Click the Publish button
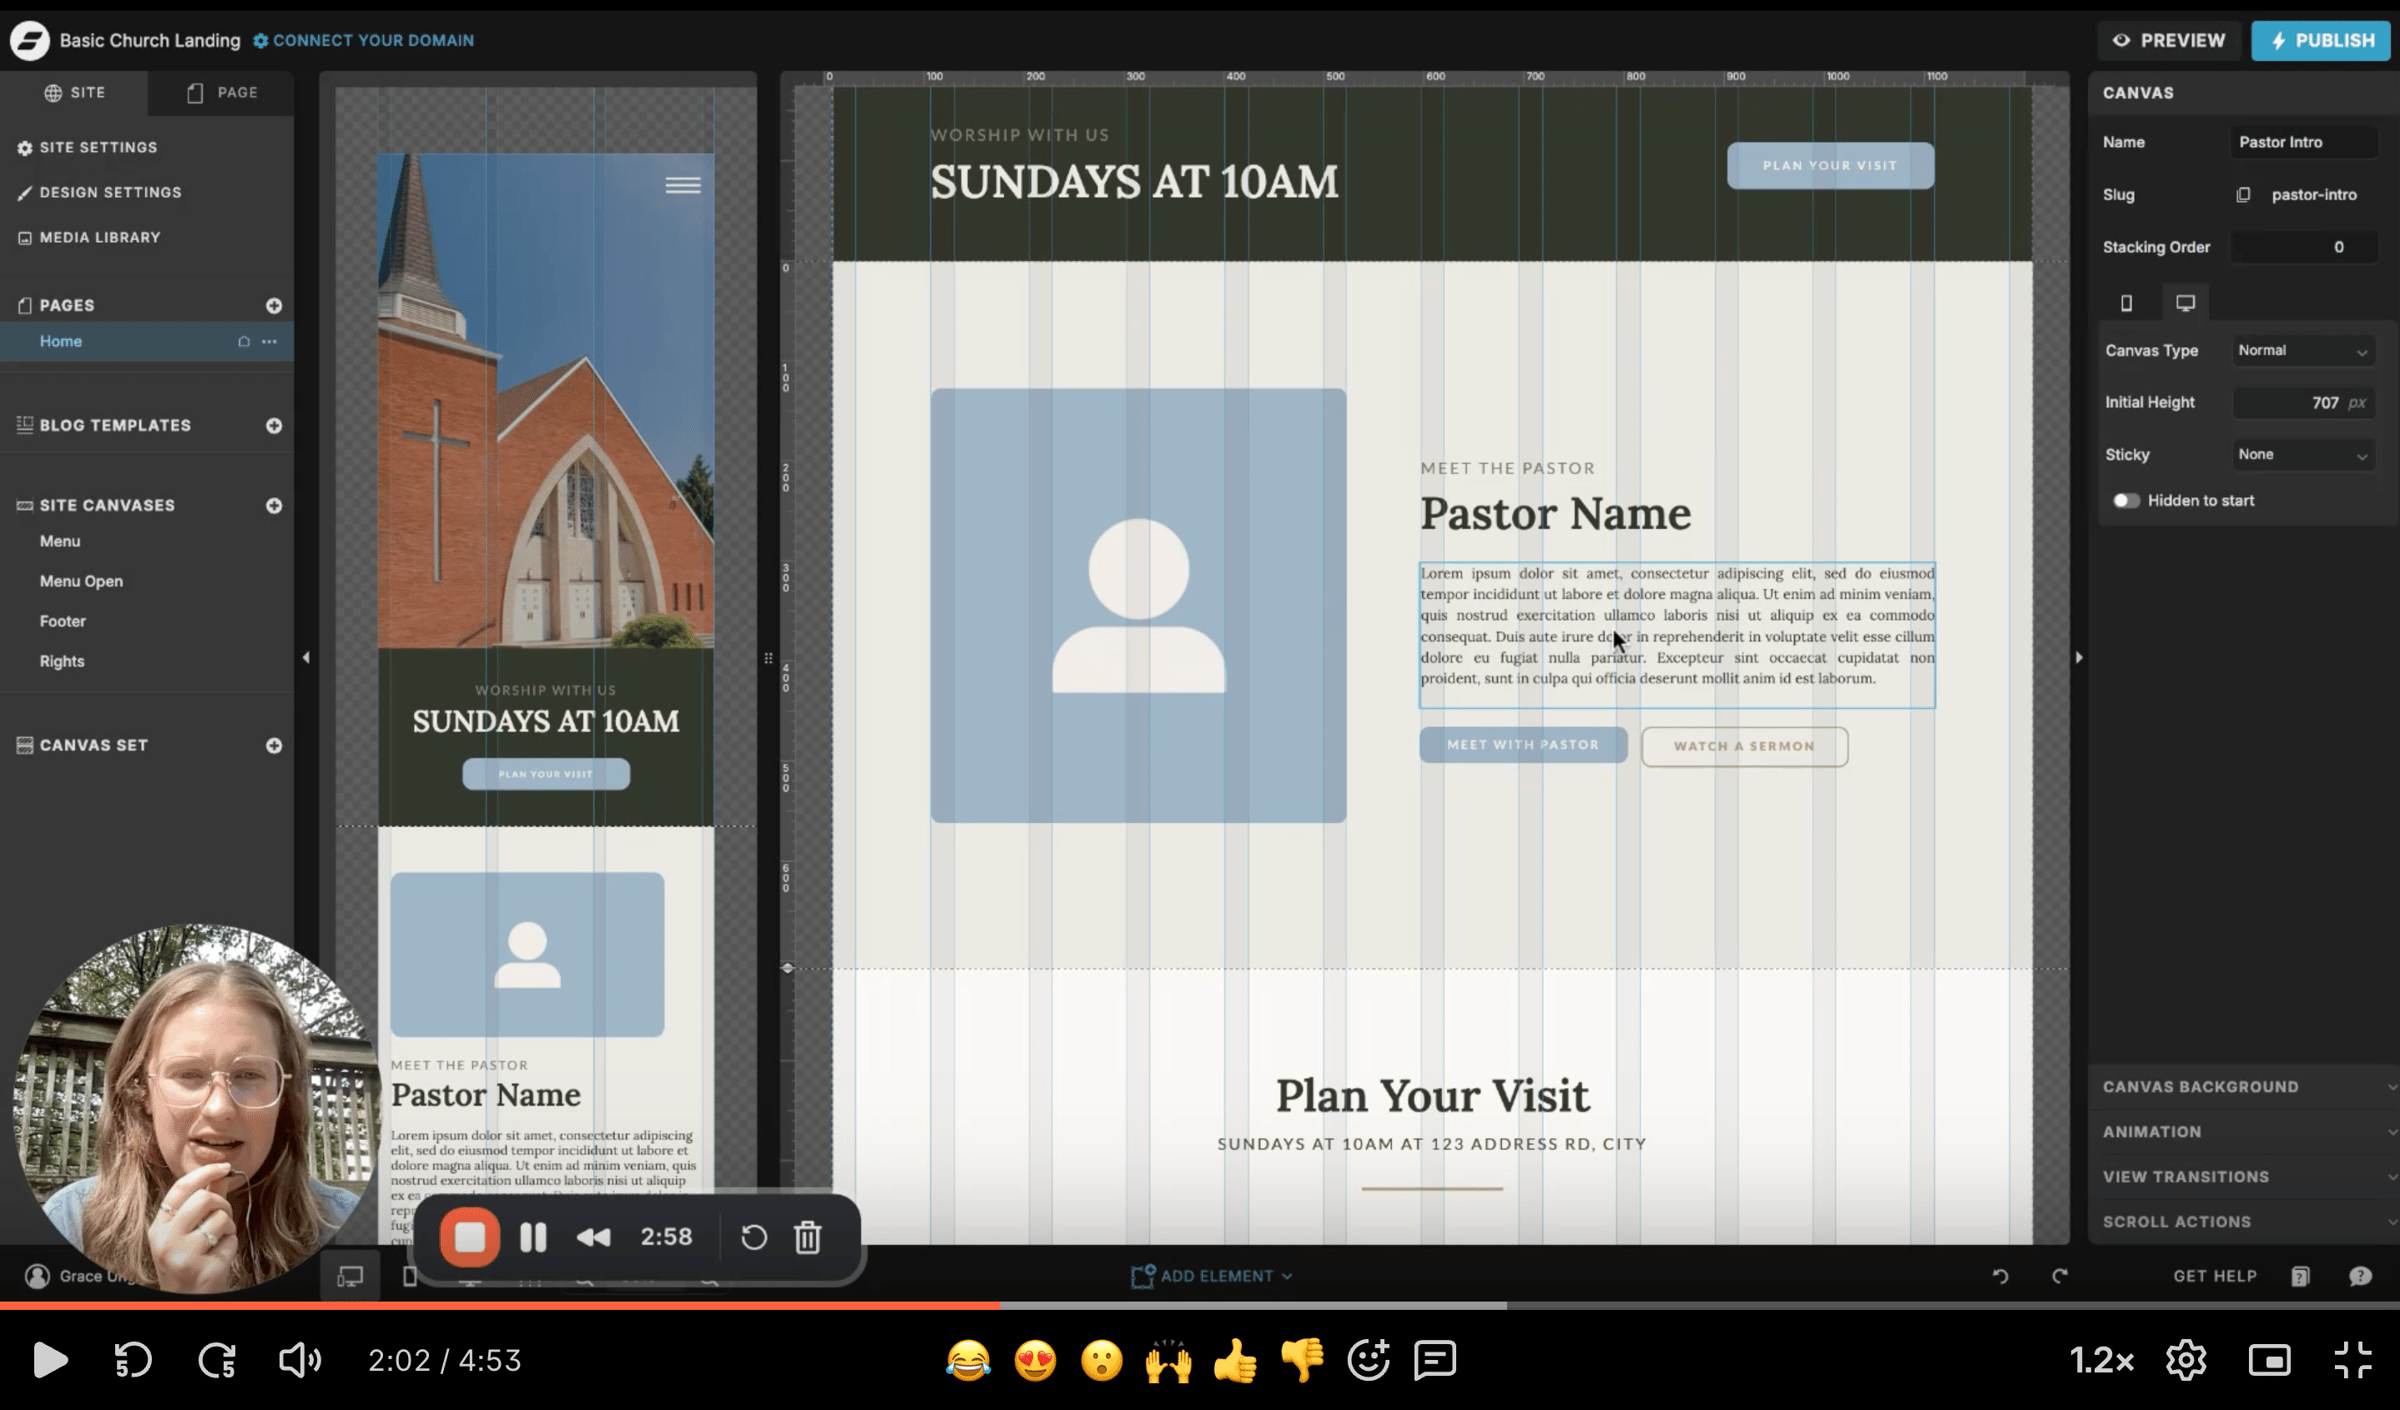 (2320, 41)
